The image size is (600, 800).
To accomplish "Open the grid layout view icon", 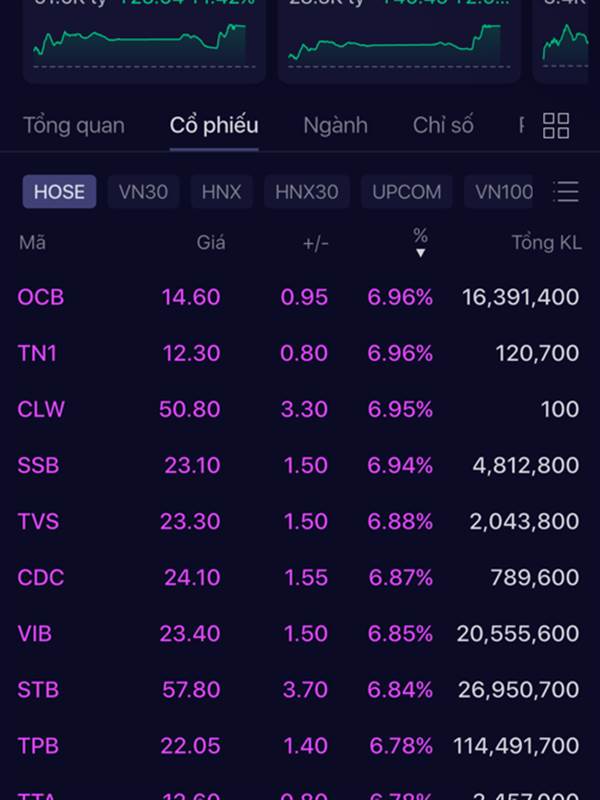I will coord(556,126).
